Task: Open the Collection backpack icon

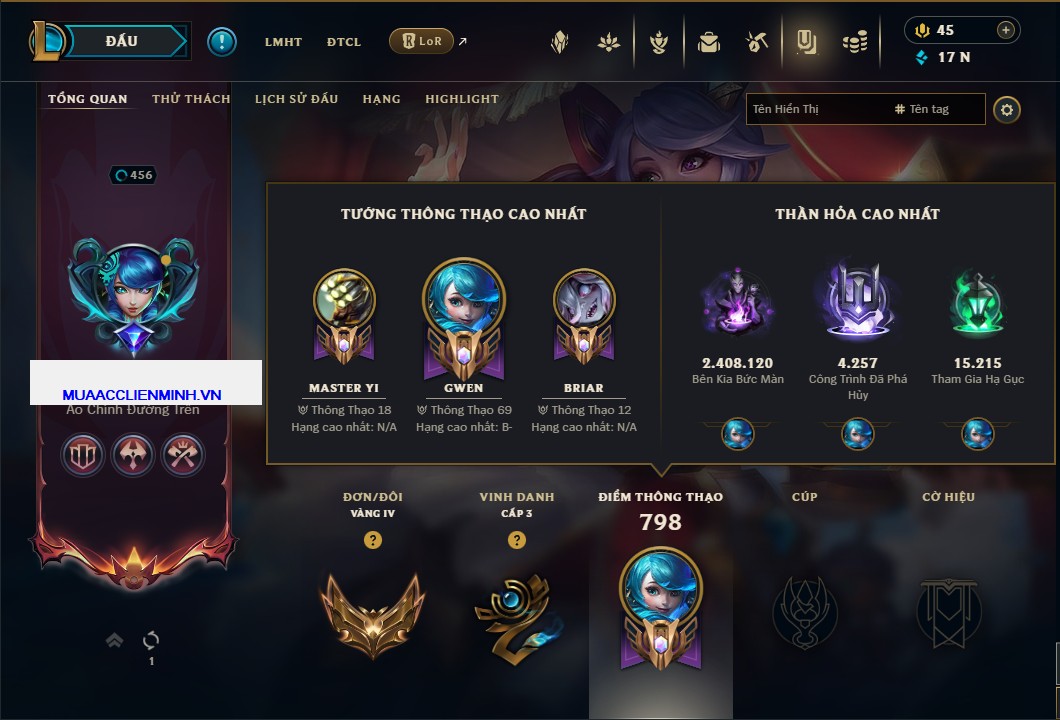Action: point(708,43)
